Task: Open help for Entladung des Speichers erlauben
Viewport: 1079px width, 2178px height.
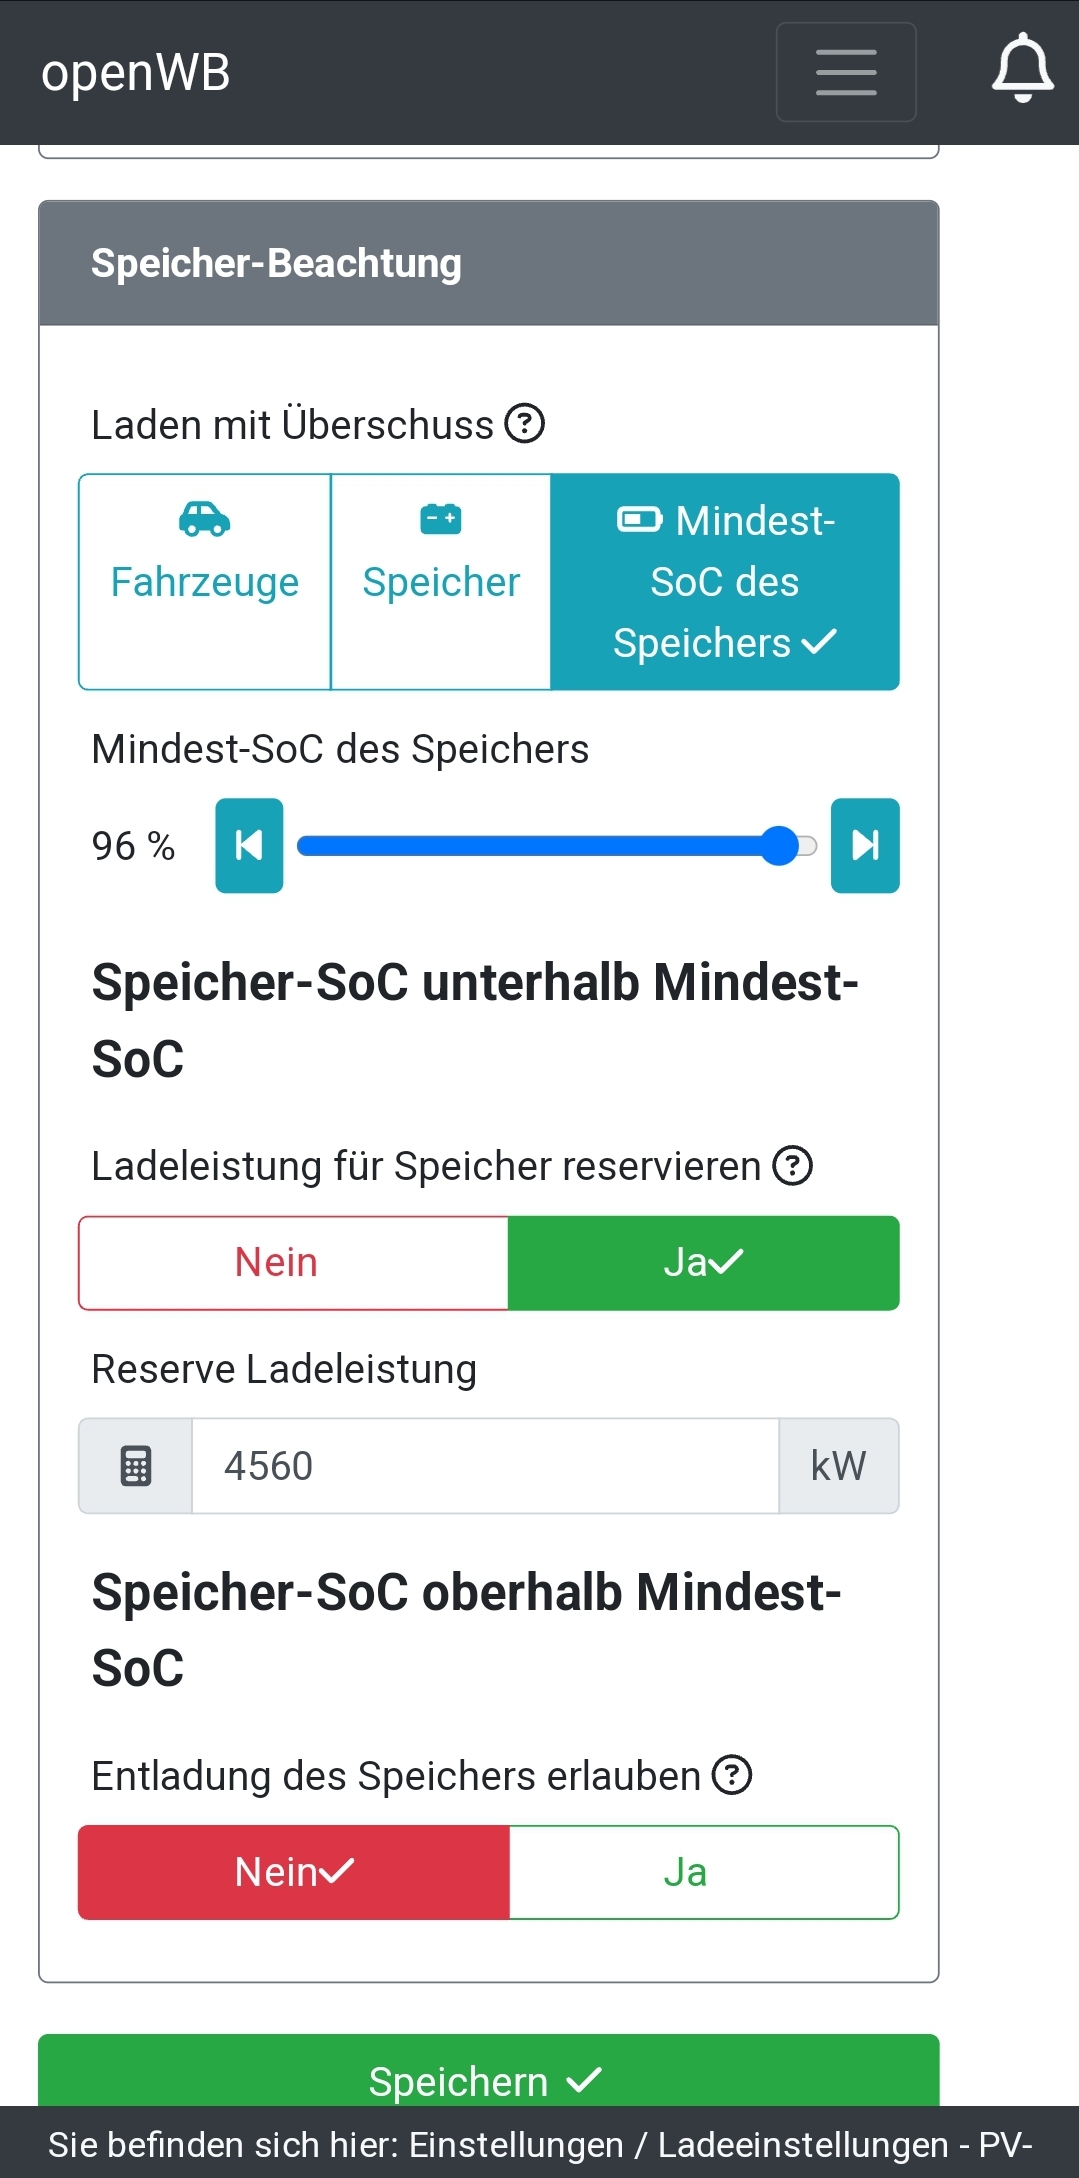Action: 732,1775
